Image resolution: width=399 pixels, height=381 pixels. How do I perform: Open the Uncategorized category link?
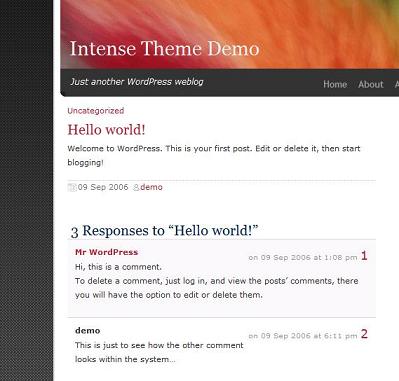tap(96, 111)
